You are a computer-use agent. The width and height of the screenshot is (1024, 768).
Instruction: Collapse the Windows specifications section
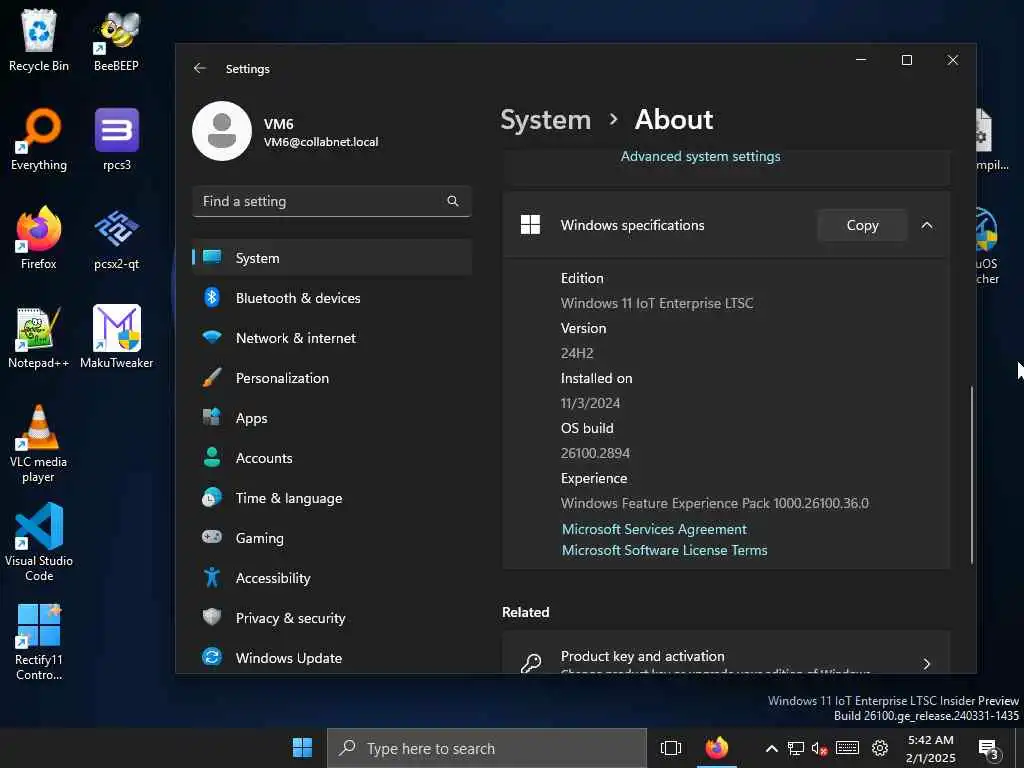pos(927,225)
